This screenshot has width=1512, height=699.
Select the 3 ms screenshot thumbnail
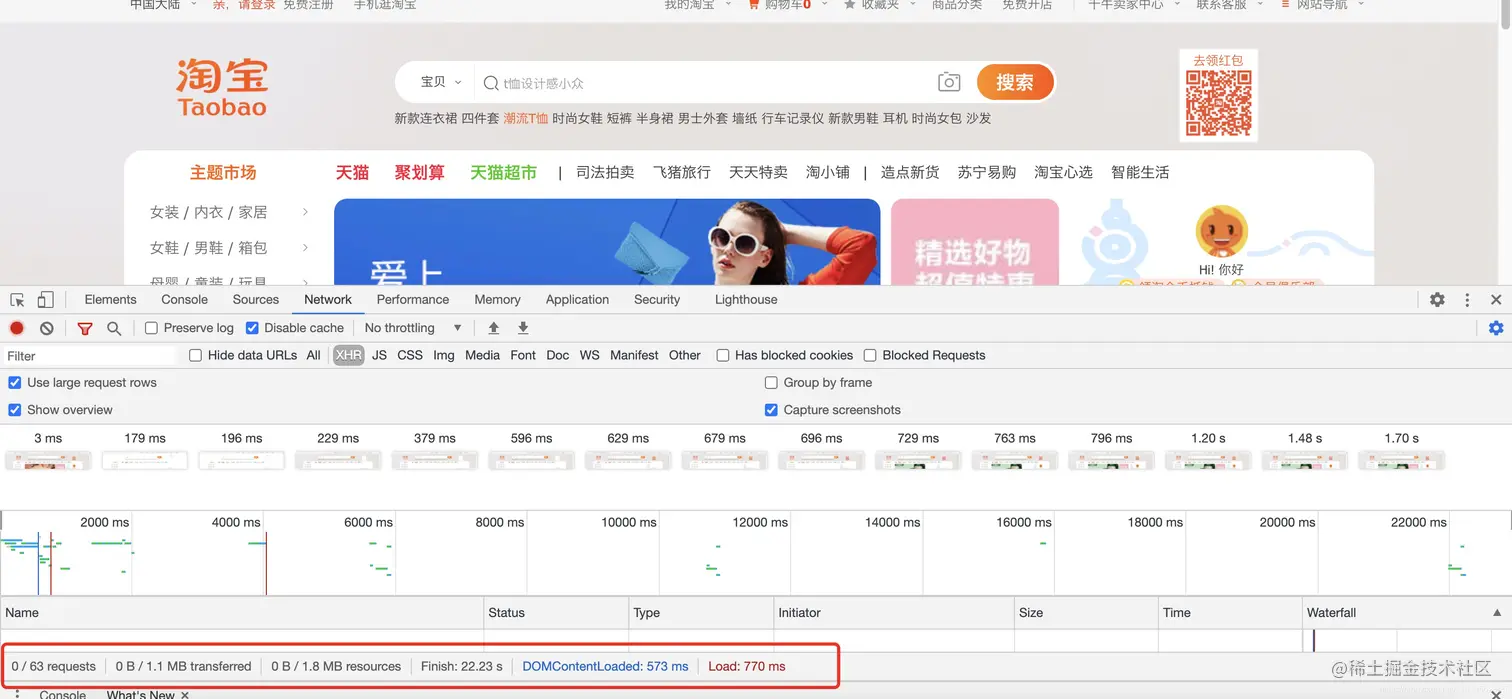(48, 461)
